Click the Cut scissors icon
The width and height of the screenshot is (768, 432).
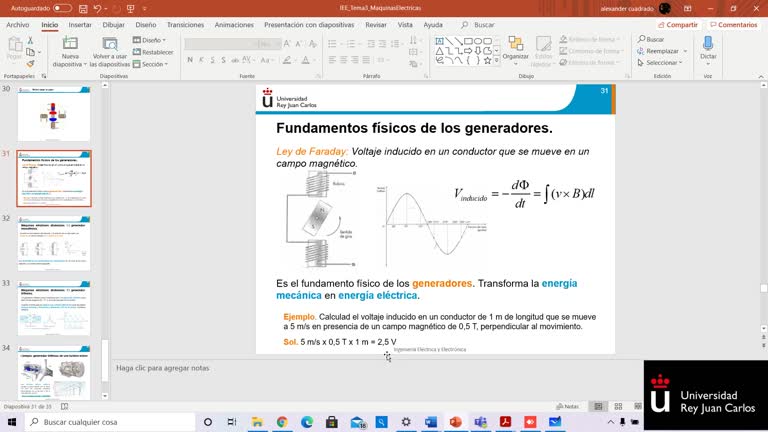(x=30, y=41)
